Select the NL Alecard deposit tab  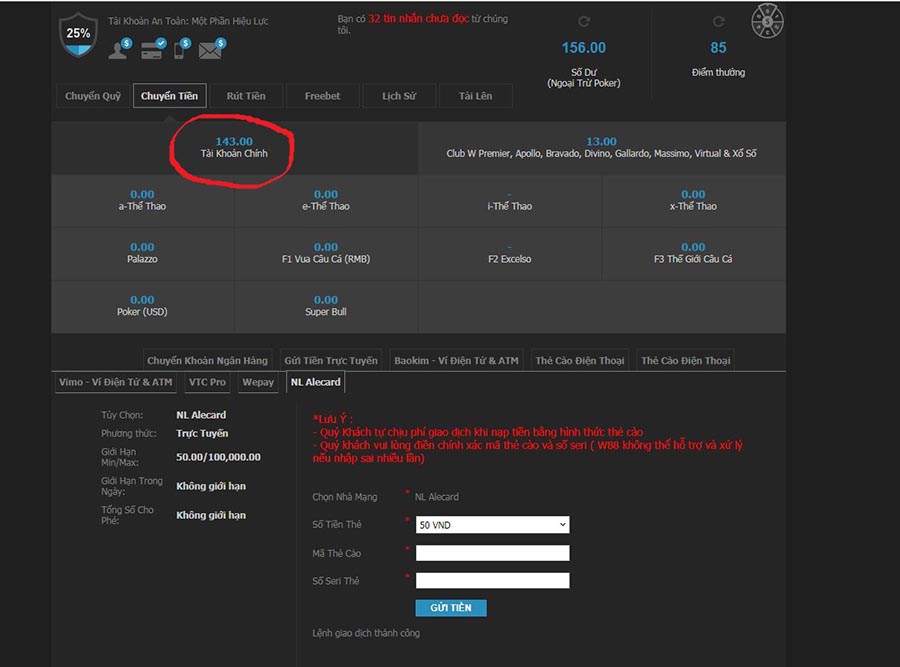pos(315,382)
